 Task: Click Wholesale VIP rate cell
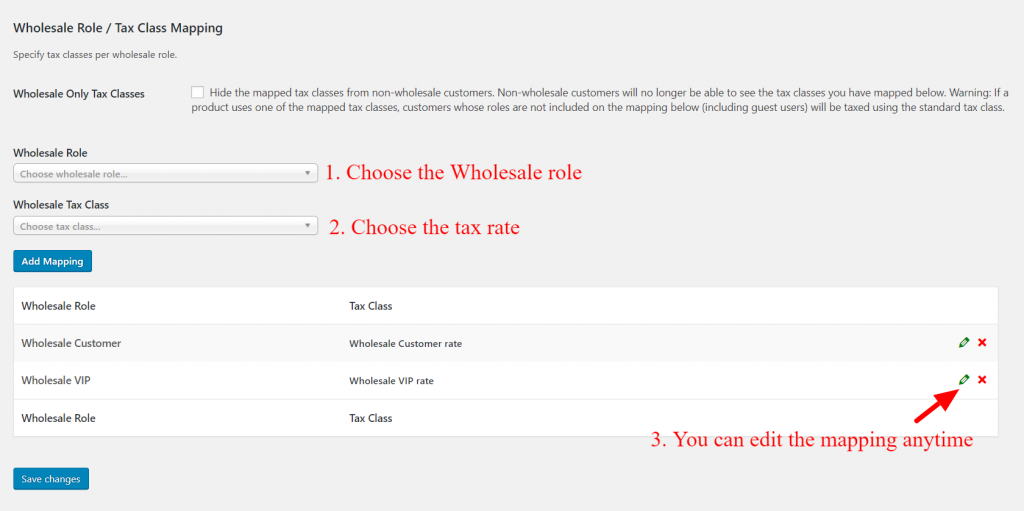click(391, 381)
